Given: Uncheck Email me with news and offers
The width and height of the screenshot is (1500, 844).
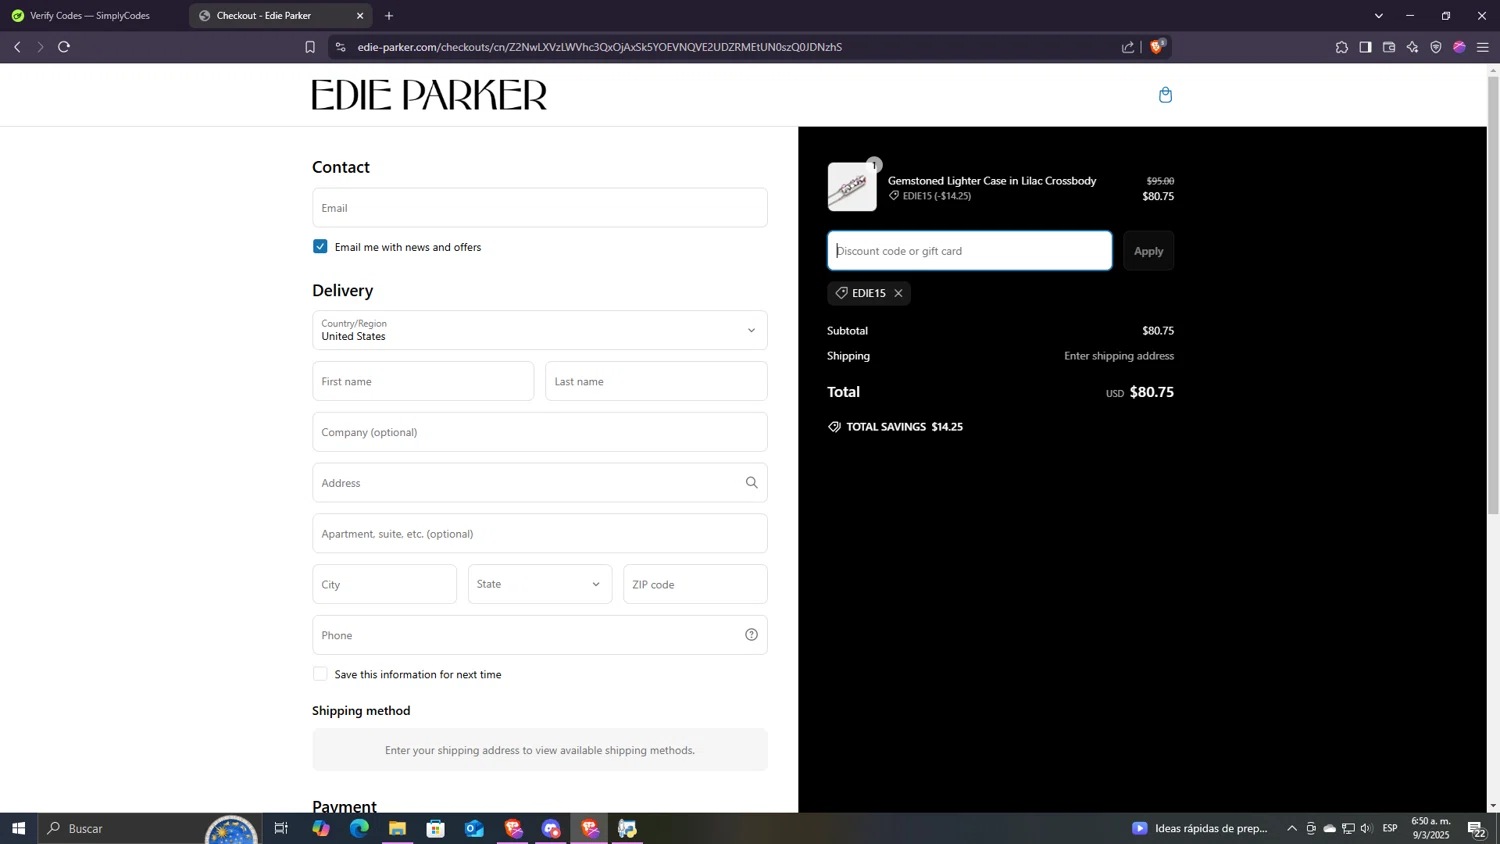Looking at the screenshot, I should coord(320,247).
